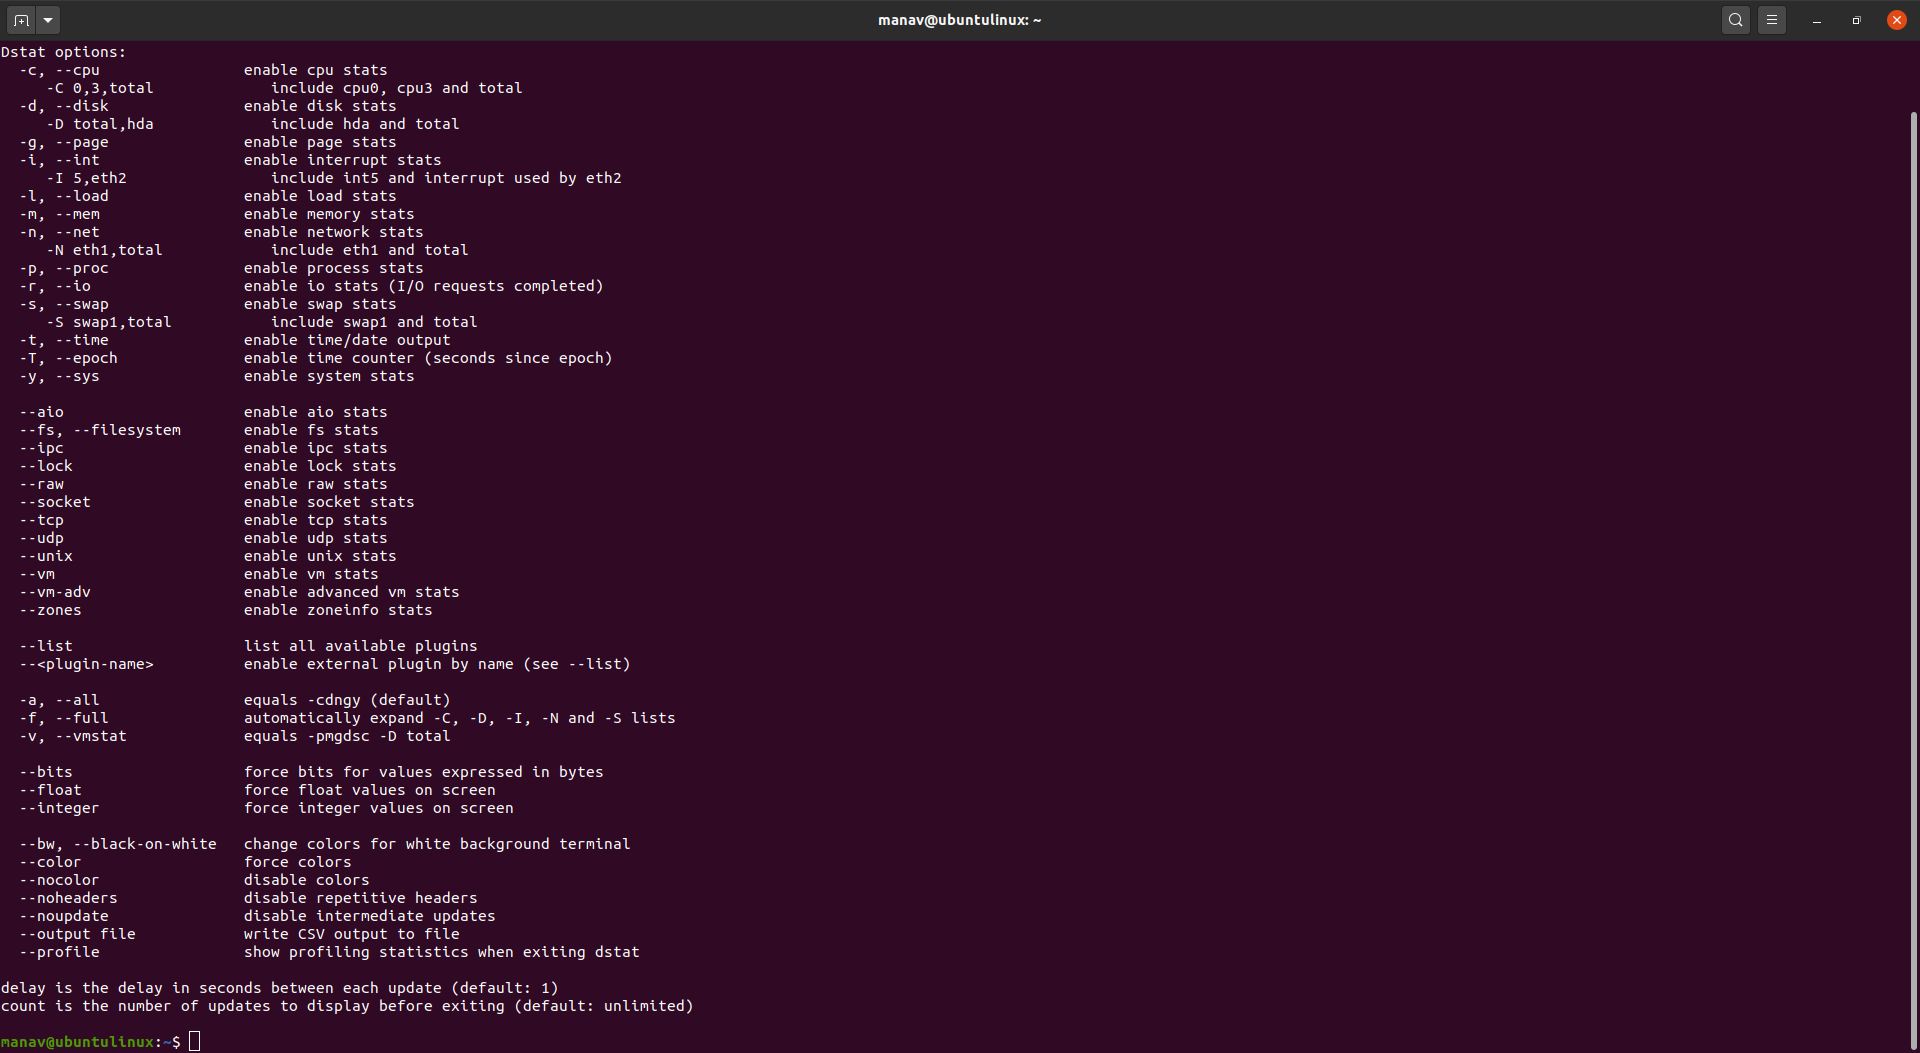This screenshot has height=1053, width=1920.
Task: Click the '-c, --cpu' option
Action: [60, 70]
